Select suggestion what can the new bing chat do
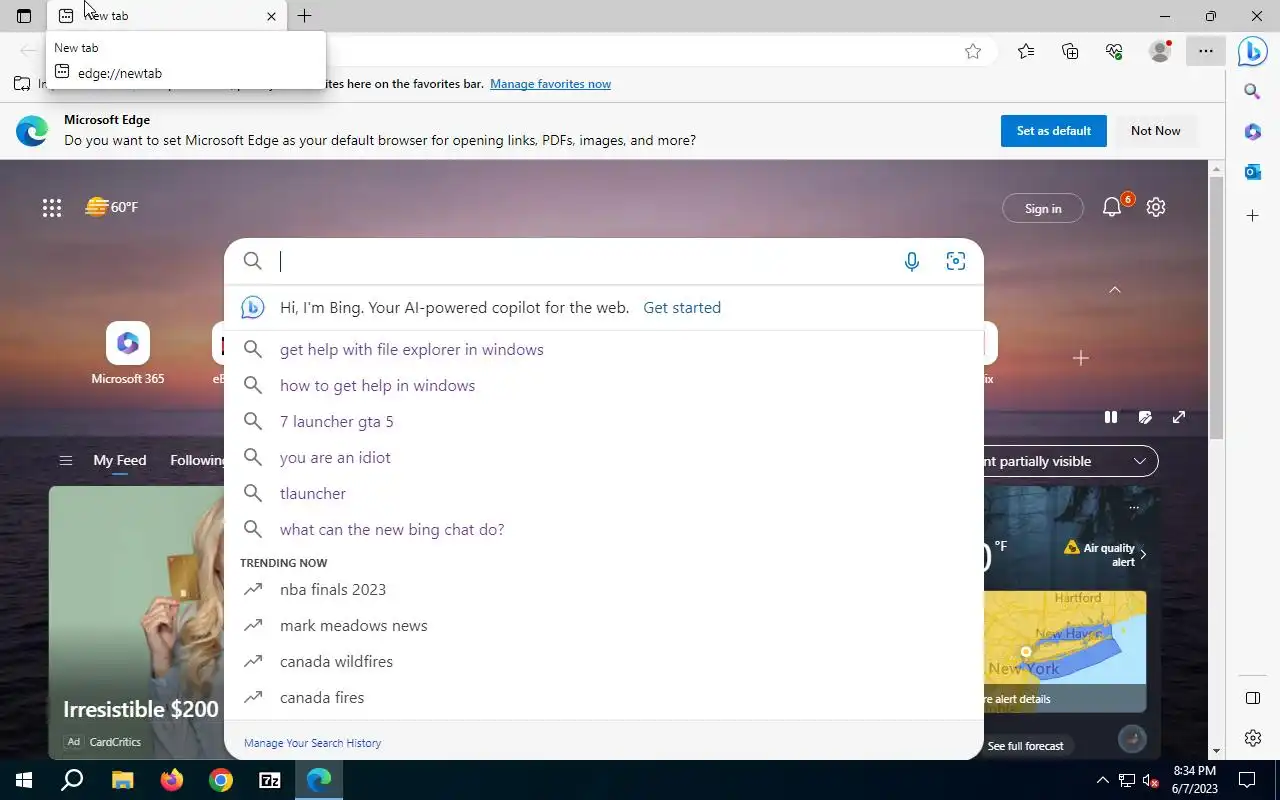The width and height of the screenshot is (1280, 800). [x=604, y=530]
